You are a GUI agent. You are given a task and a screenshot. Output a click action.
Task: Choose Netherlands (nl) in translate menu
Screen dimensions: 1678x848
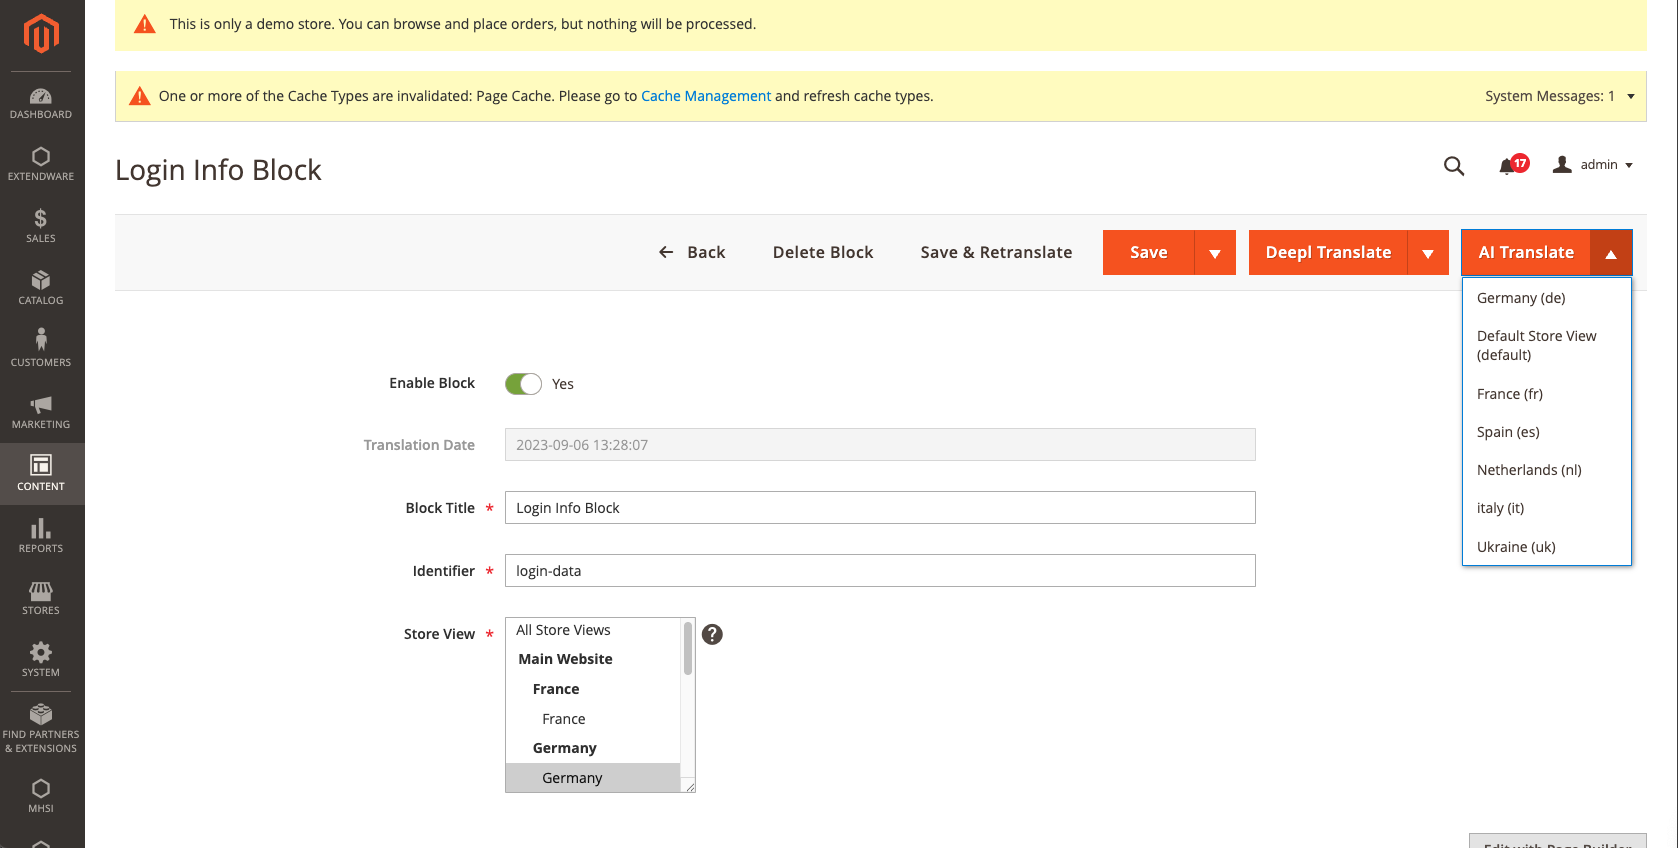point(1529,470)
